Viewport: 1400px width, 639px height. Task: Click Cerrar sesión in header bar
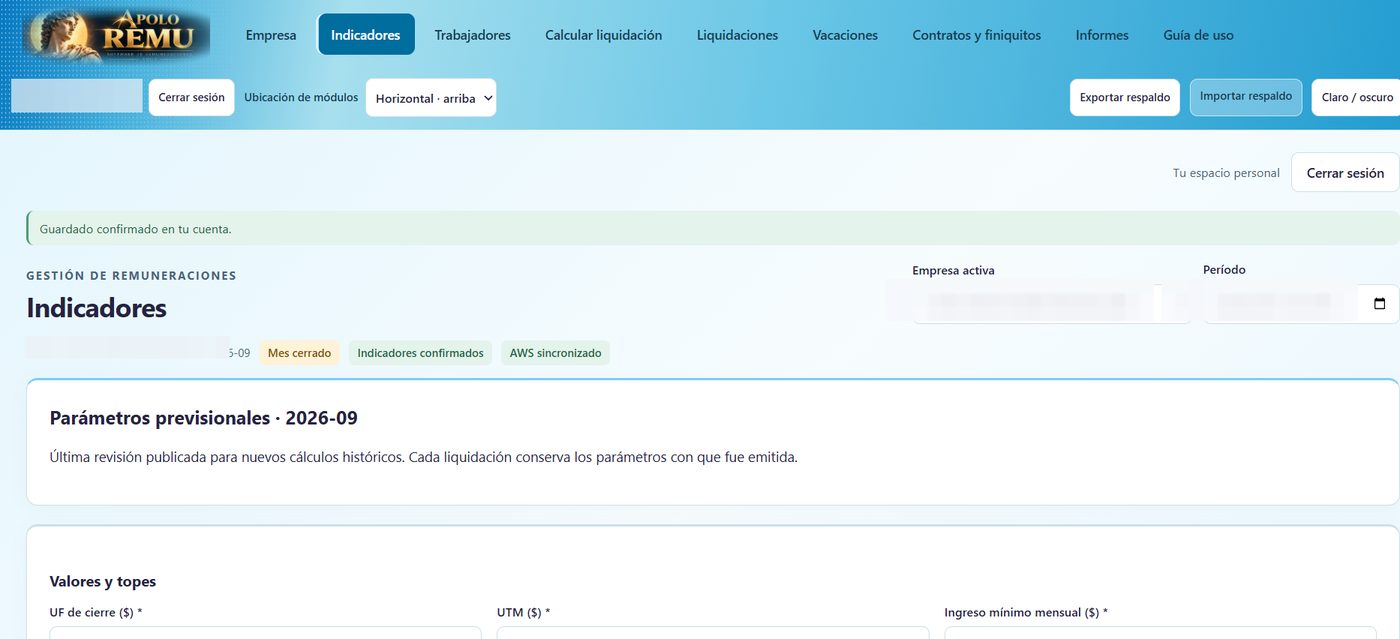(x=192, y=98)
